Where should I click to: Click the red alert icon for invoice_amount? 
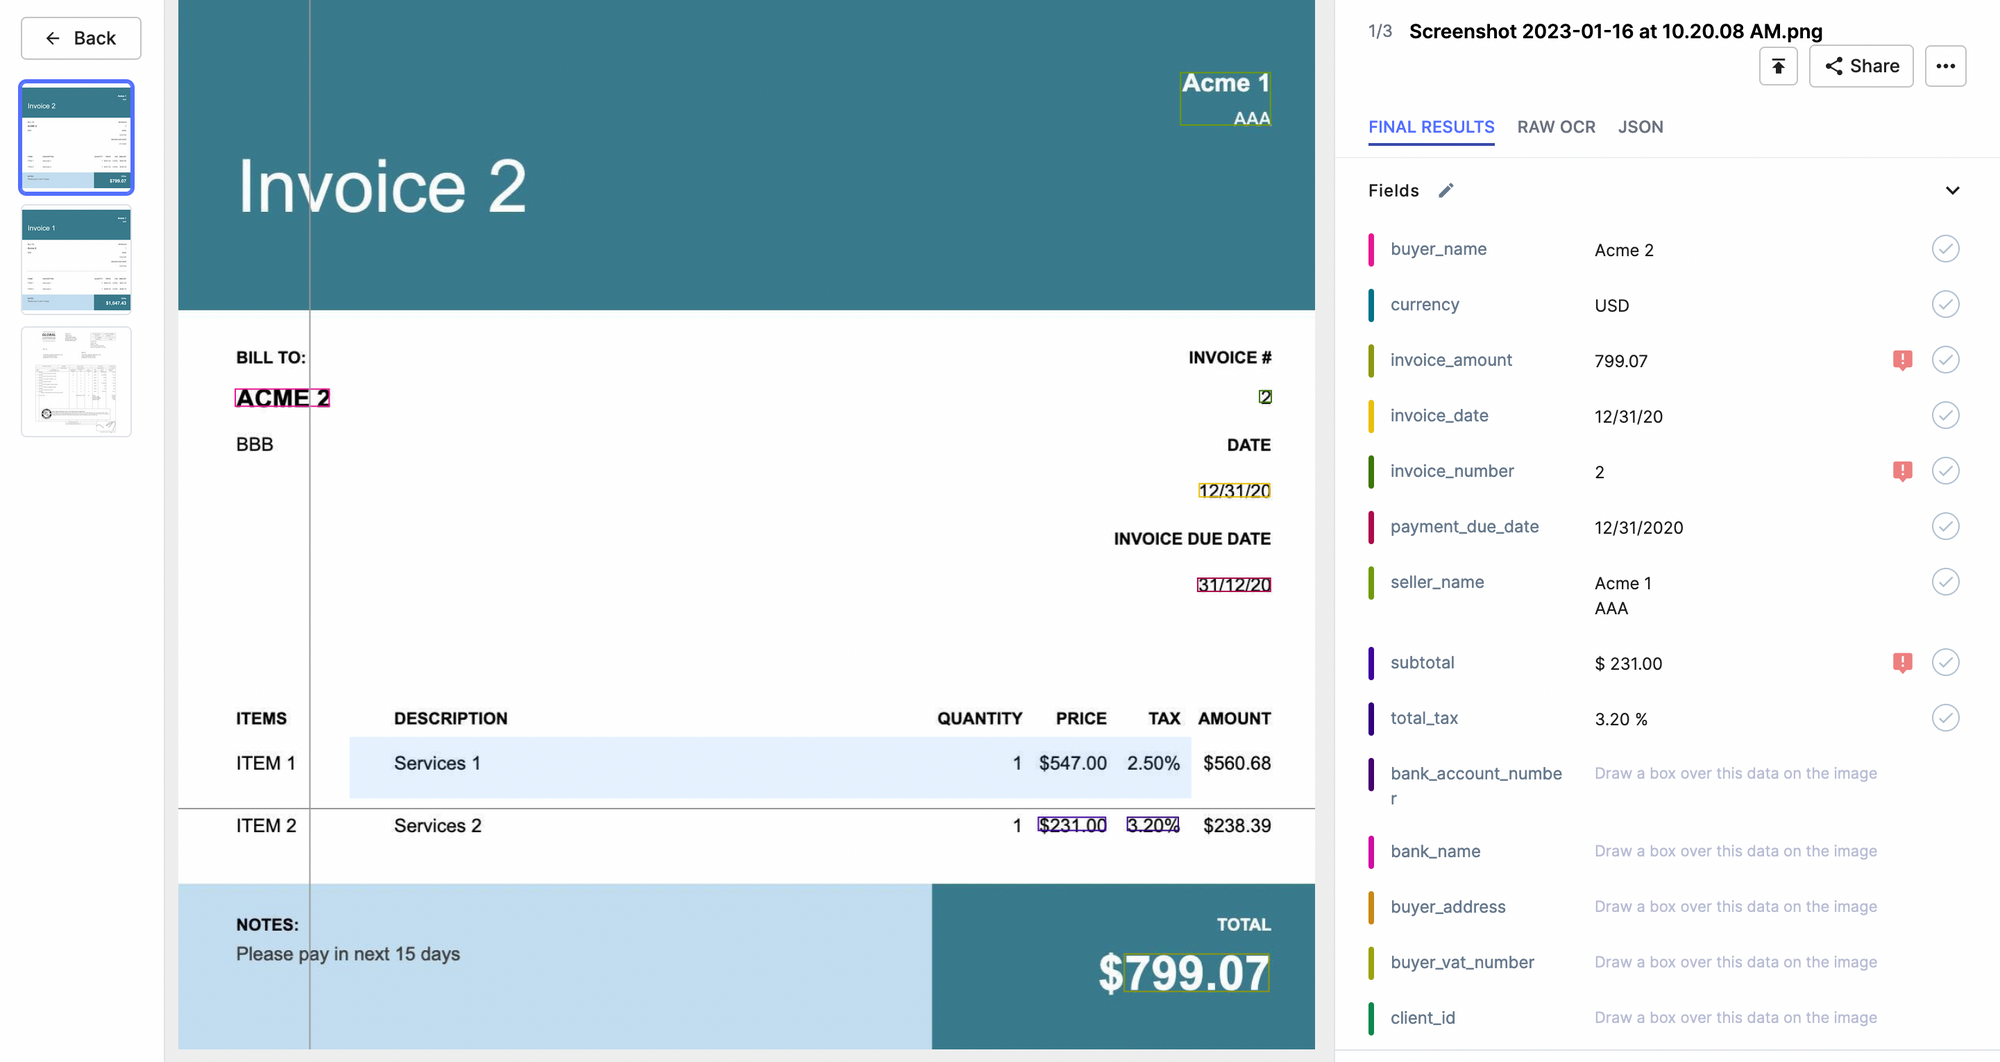(1902, 360)
